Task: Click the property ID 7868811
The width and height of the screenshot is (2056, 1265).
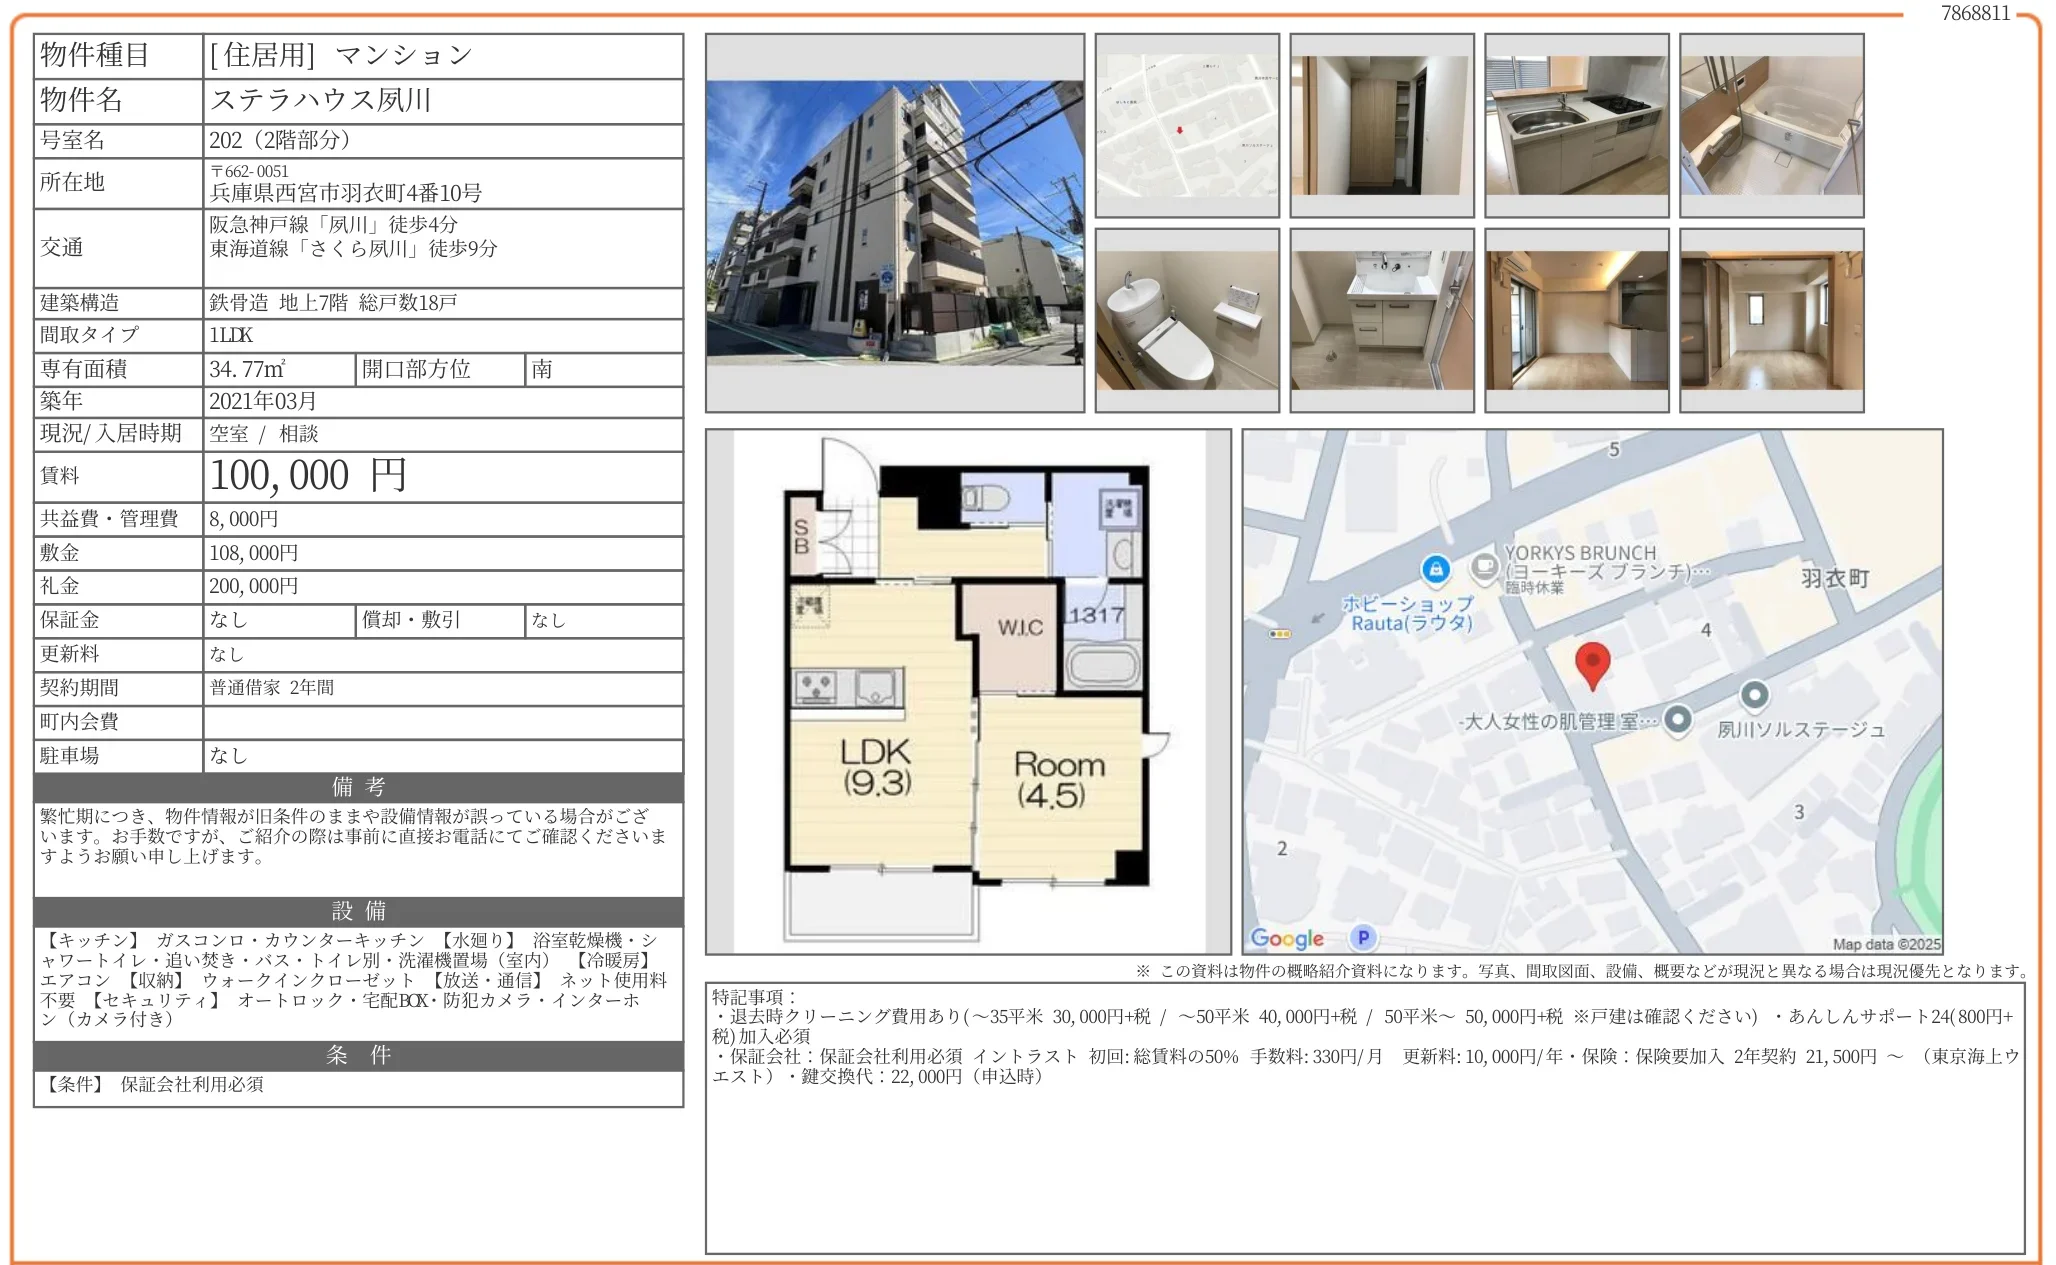Action: point(1974,13)
